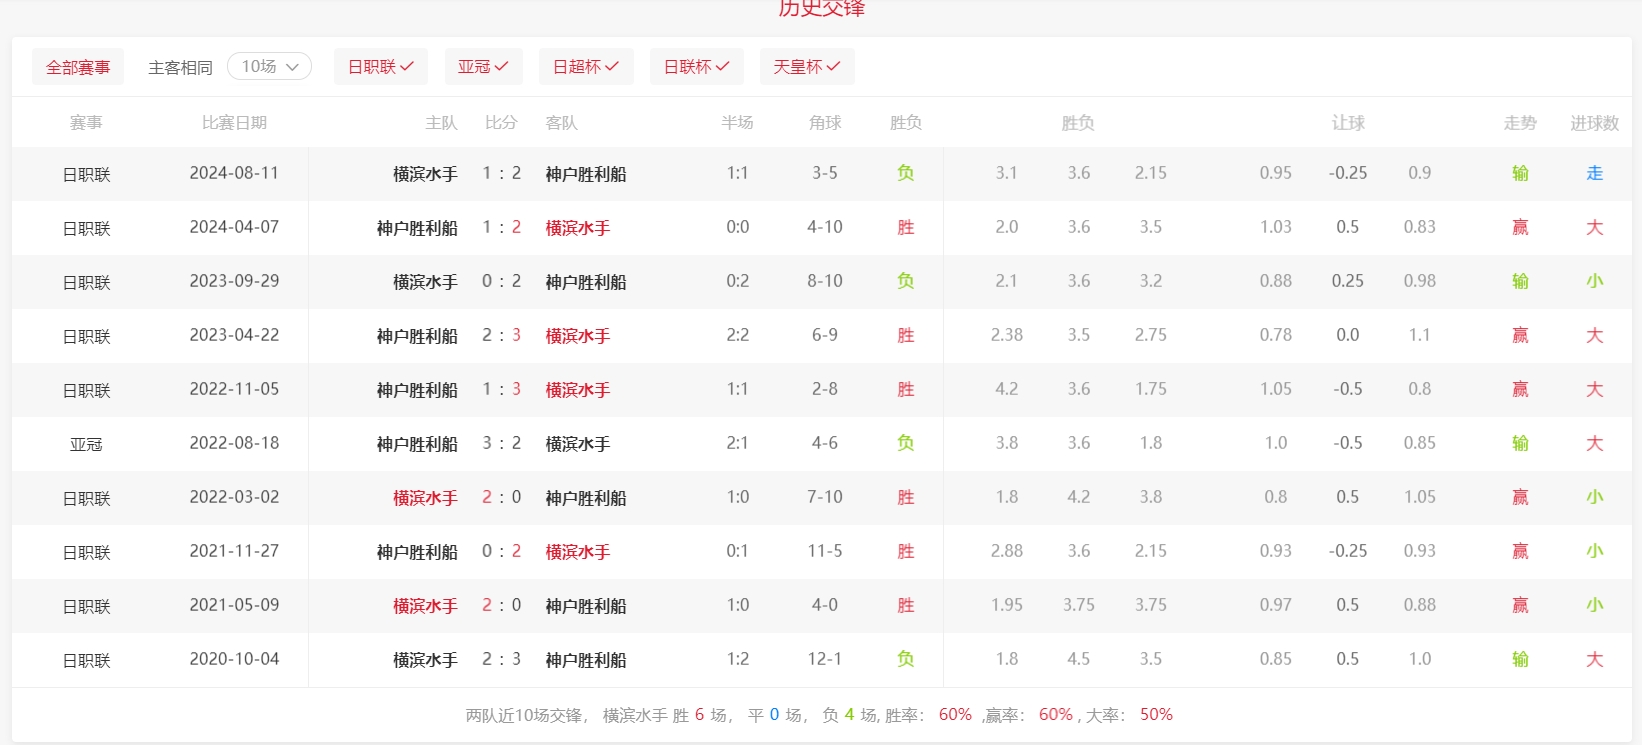Click the checkmark icon beside 天皇杯

click(x=833, y=67)
